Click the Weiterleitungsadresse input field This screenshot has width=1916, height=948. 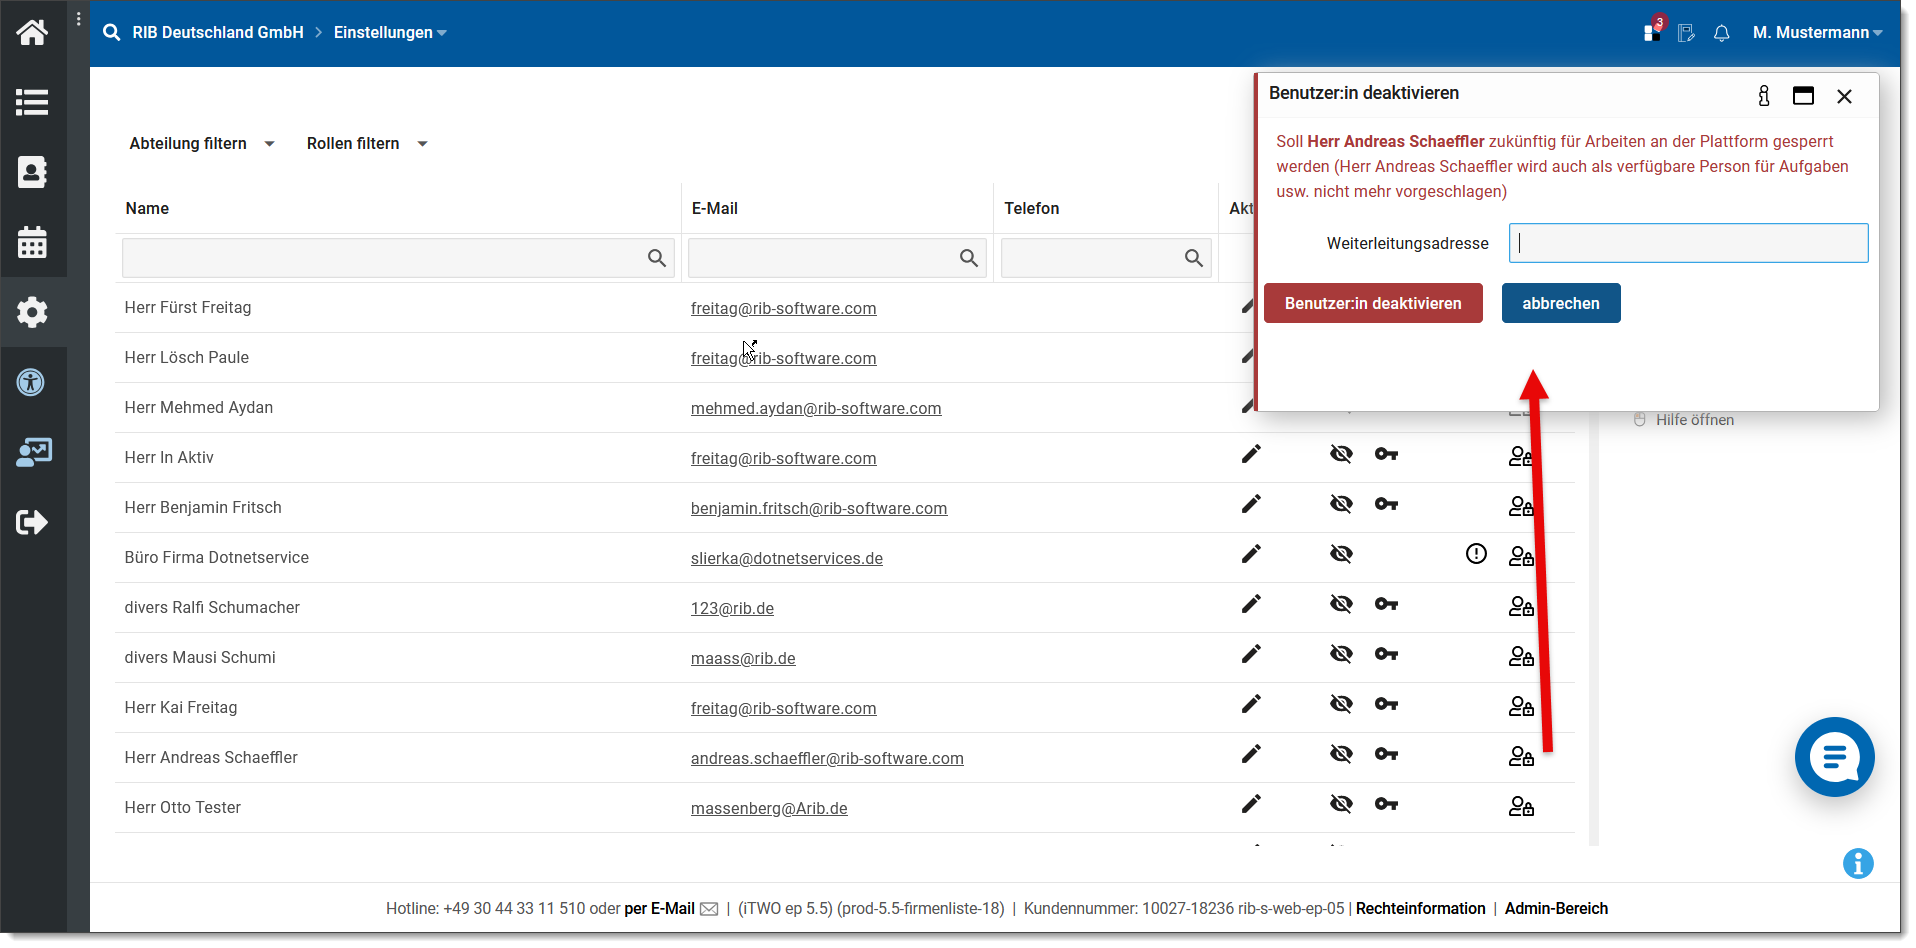[1687, 243]
